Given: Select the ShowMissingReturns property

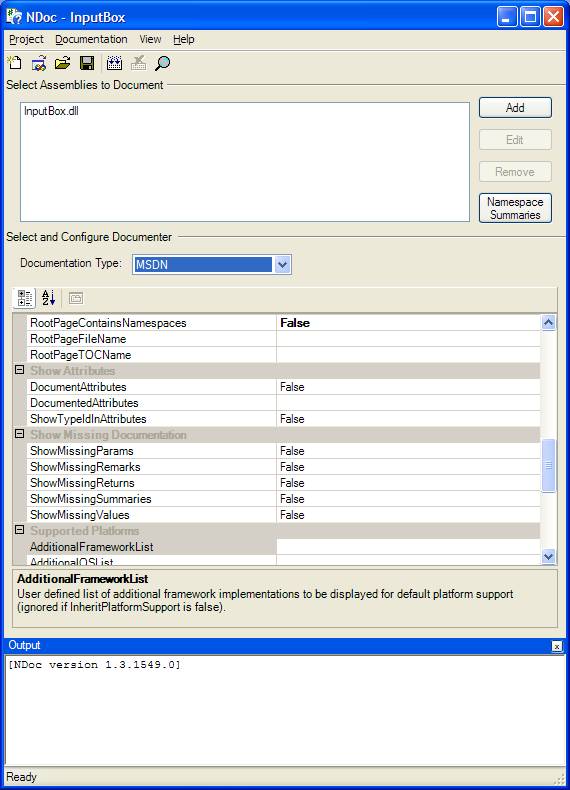Looking at the screenshot, I should pyautogui.click(x=151, y=483).
